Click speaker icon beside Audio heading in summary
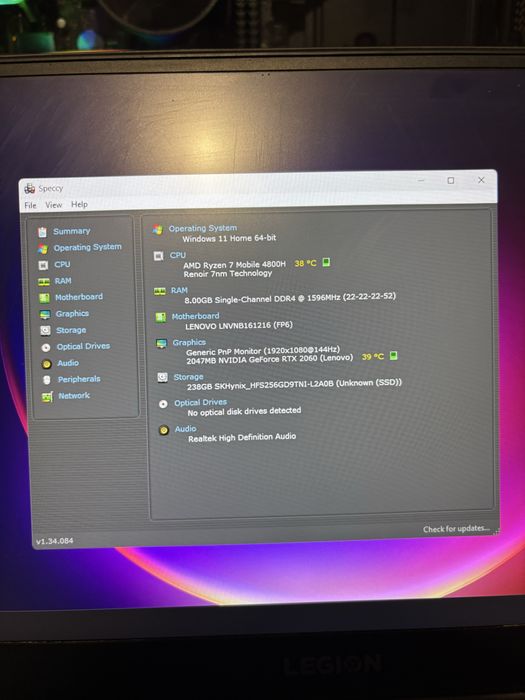Image resolution: width=525 pixels, height=700 pixels. coord(164,430)
